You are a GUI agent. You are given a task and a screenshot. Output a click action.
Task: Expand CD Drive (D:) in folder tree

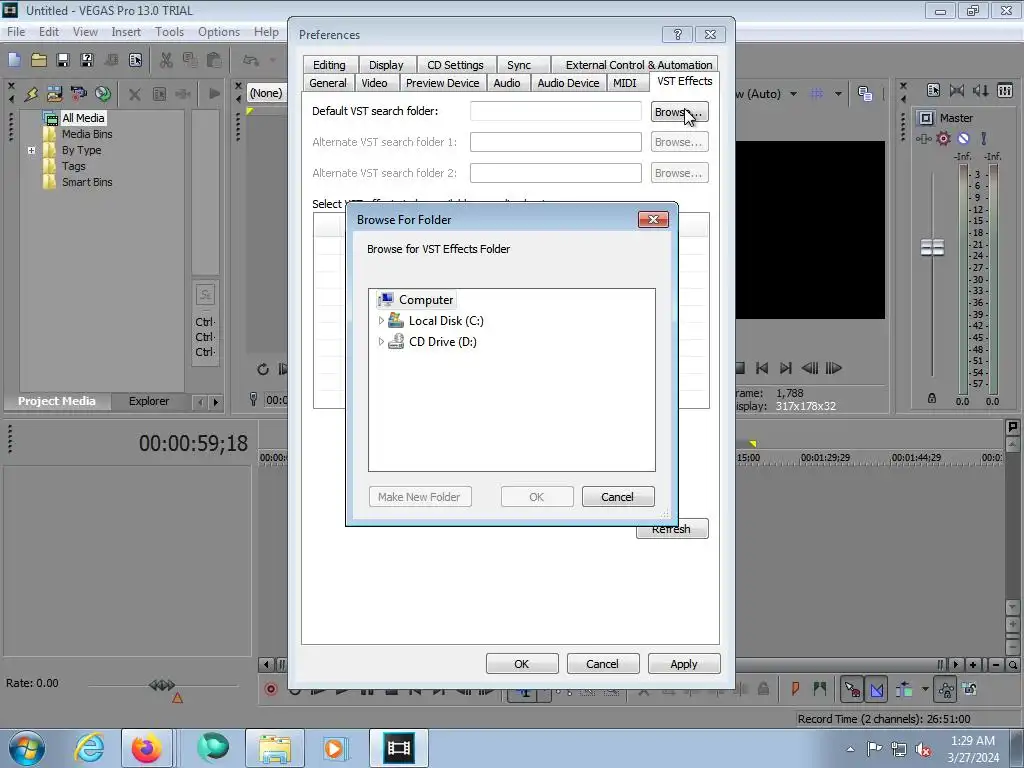(381, 342)
